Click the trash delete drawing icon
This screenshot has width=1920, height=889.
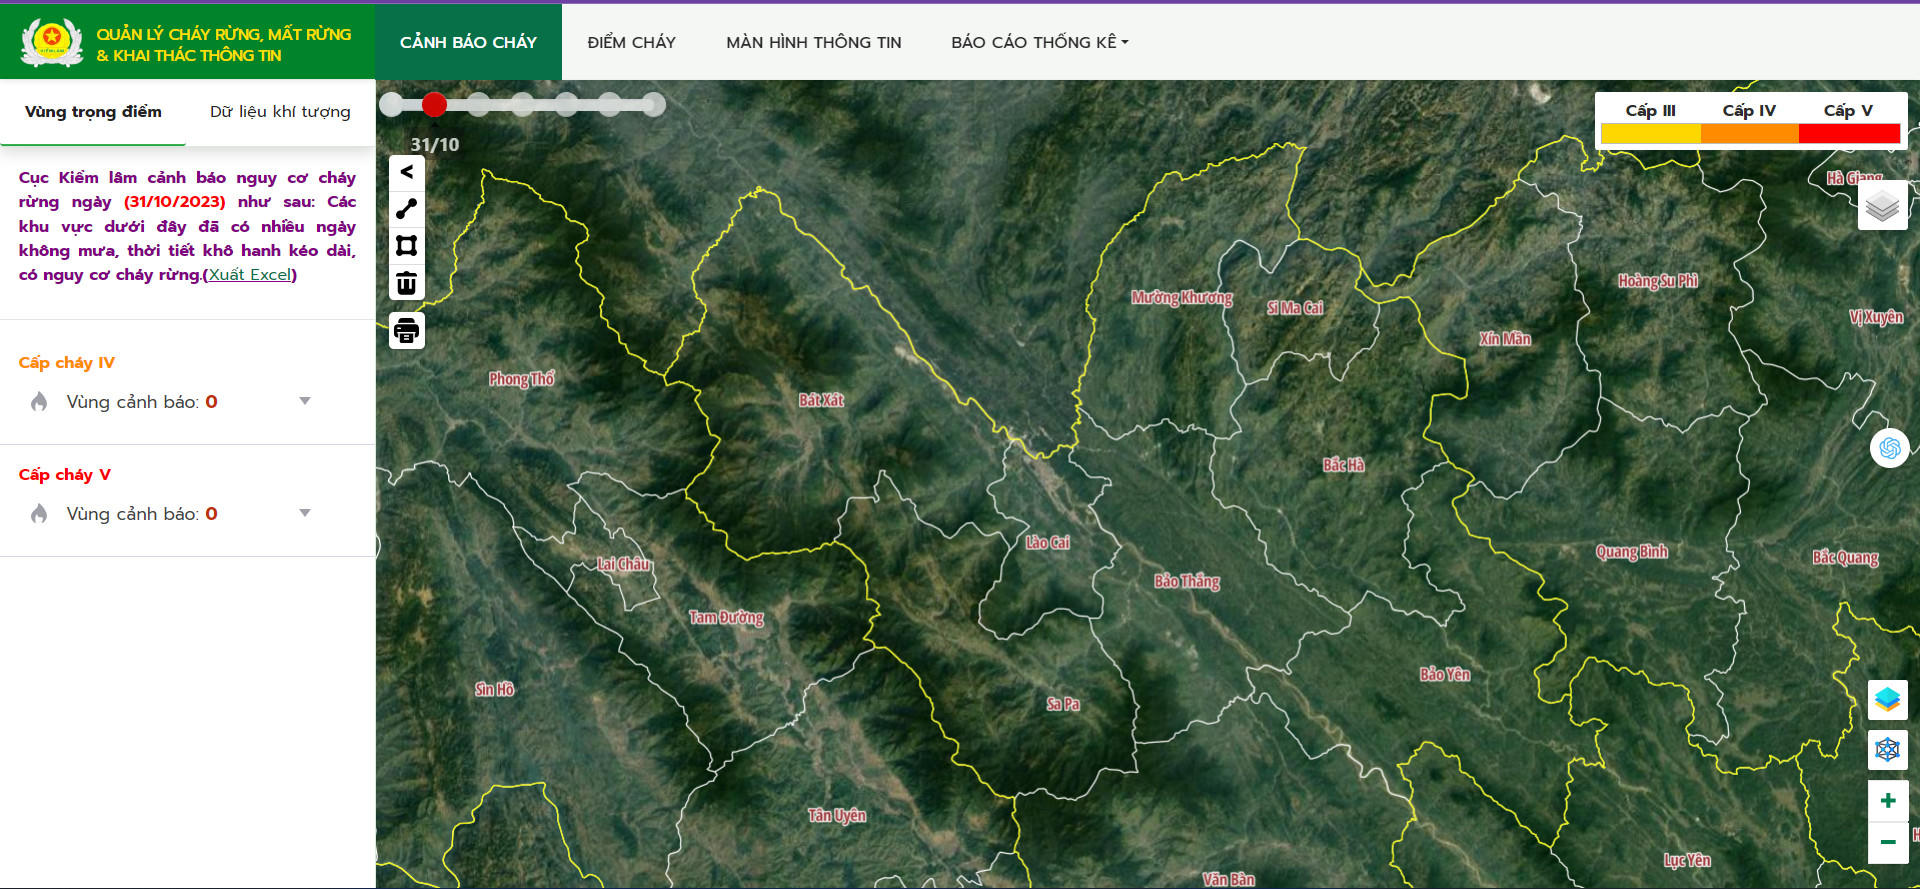click(x=406, y=283)
